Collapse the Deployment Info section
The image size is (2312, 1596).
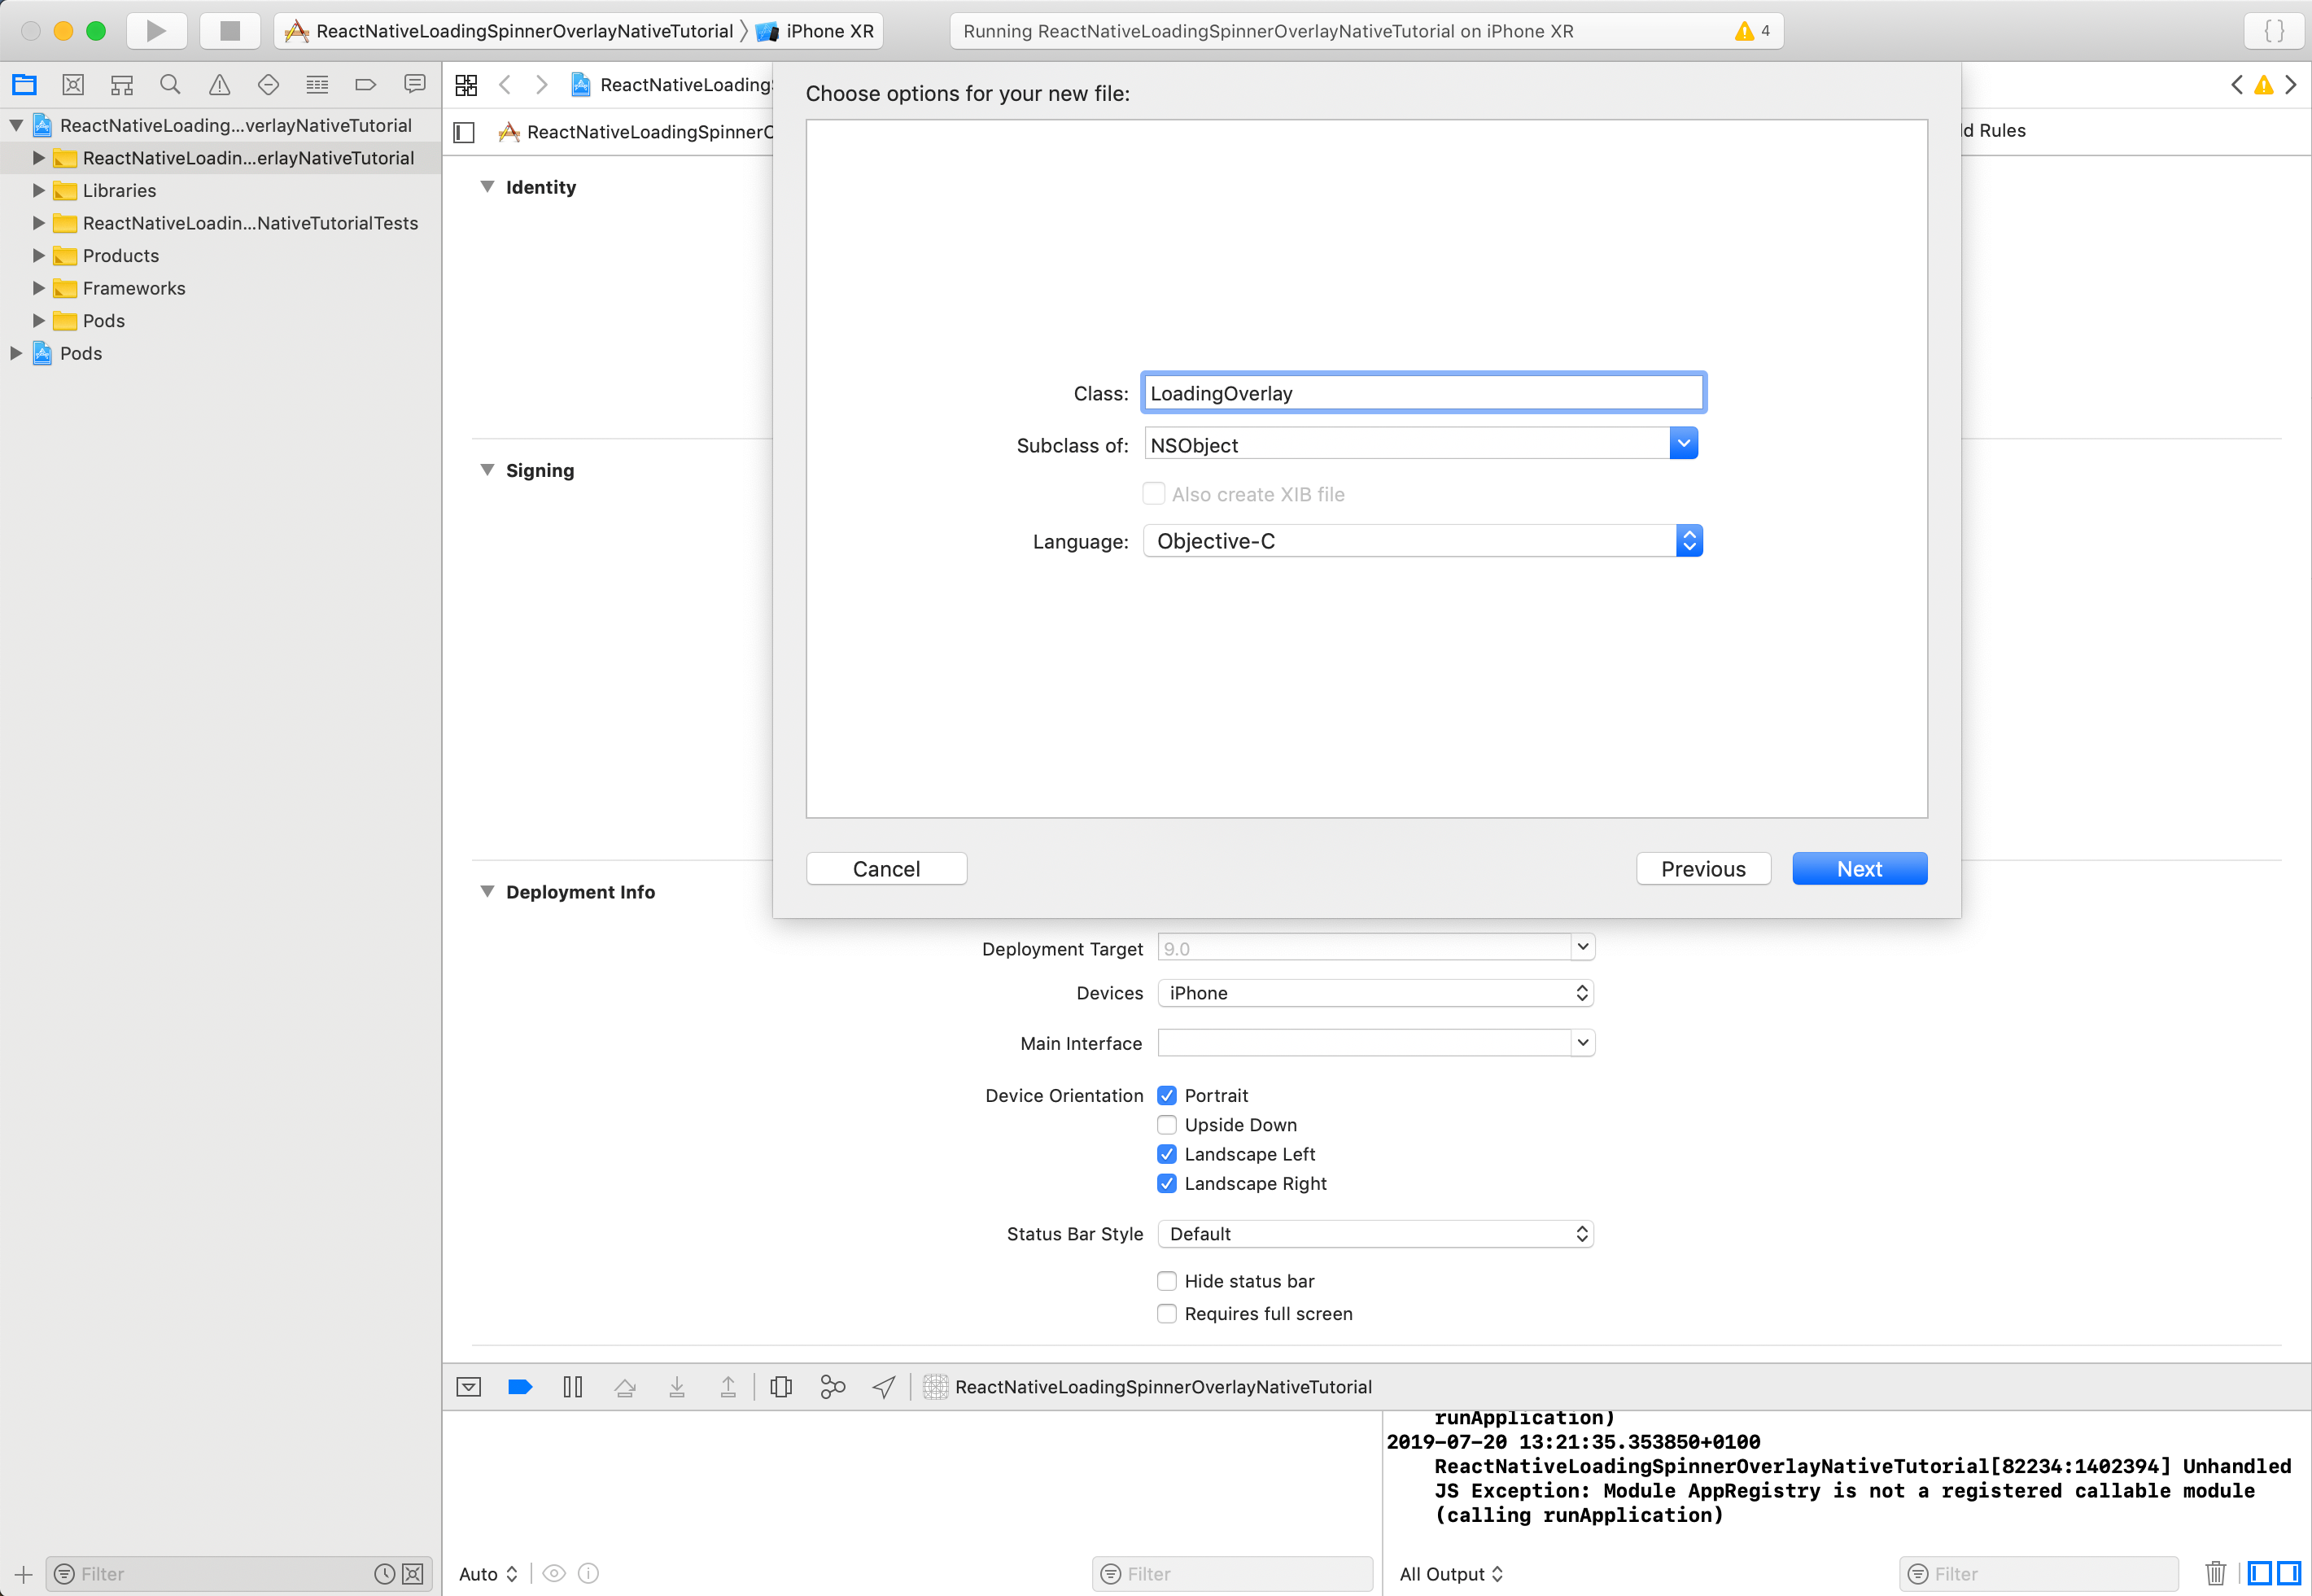click(487, 891)
